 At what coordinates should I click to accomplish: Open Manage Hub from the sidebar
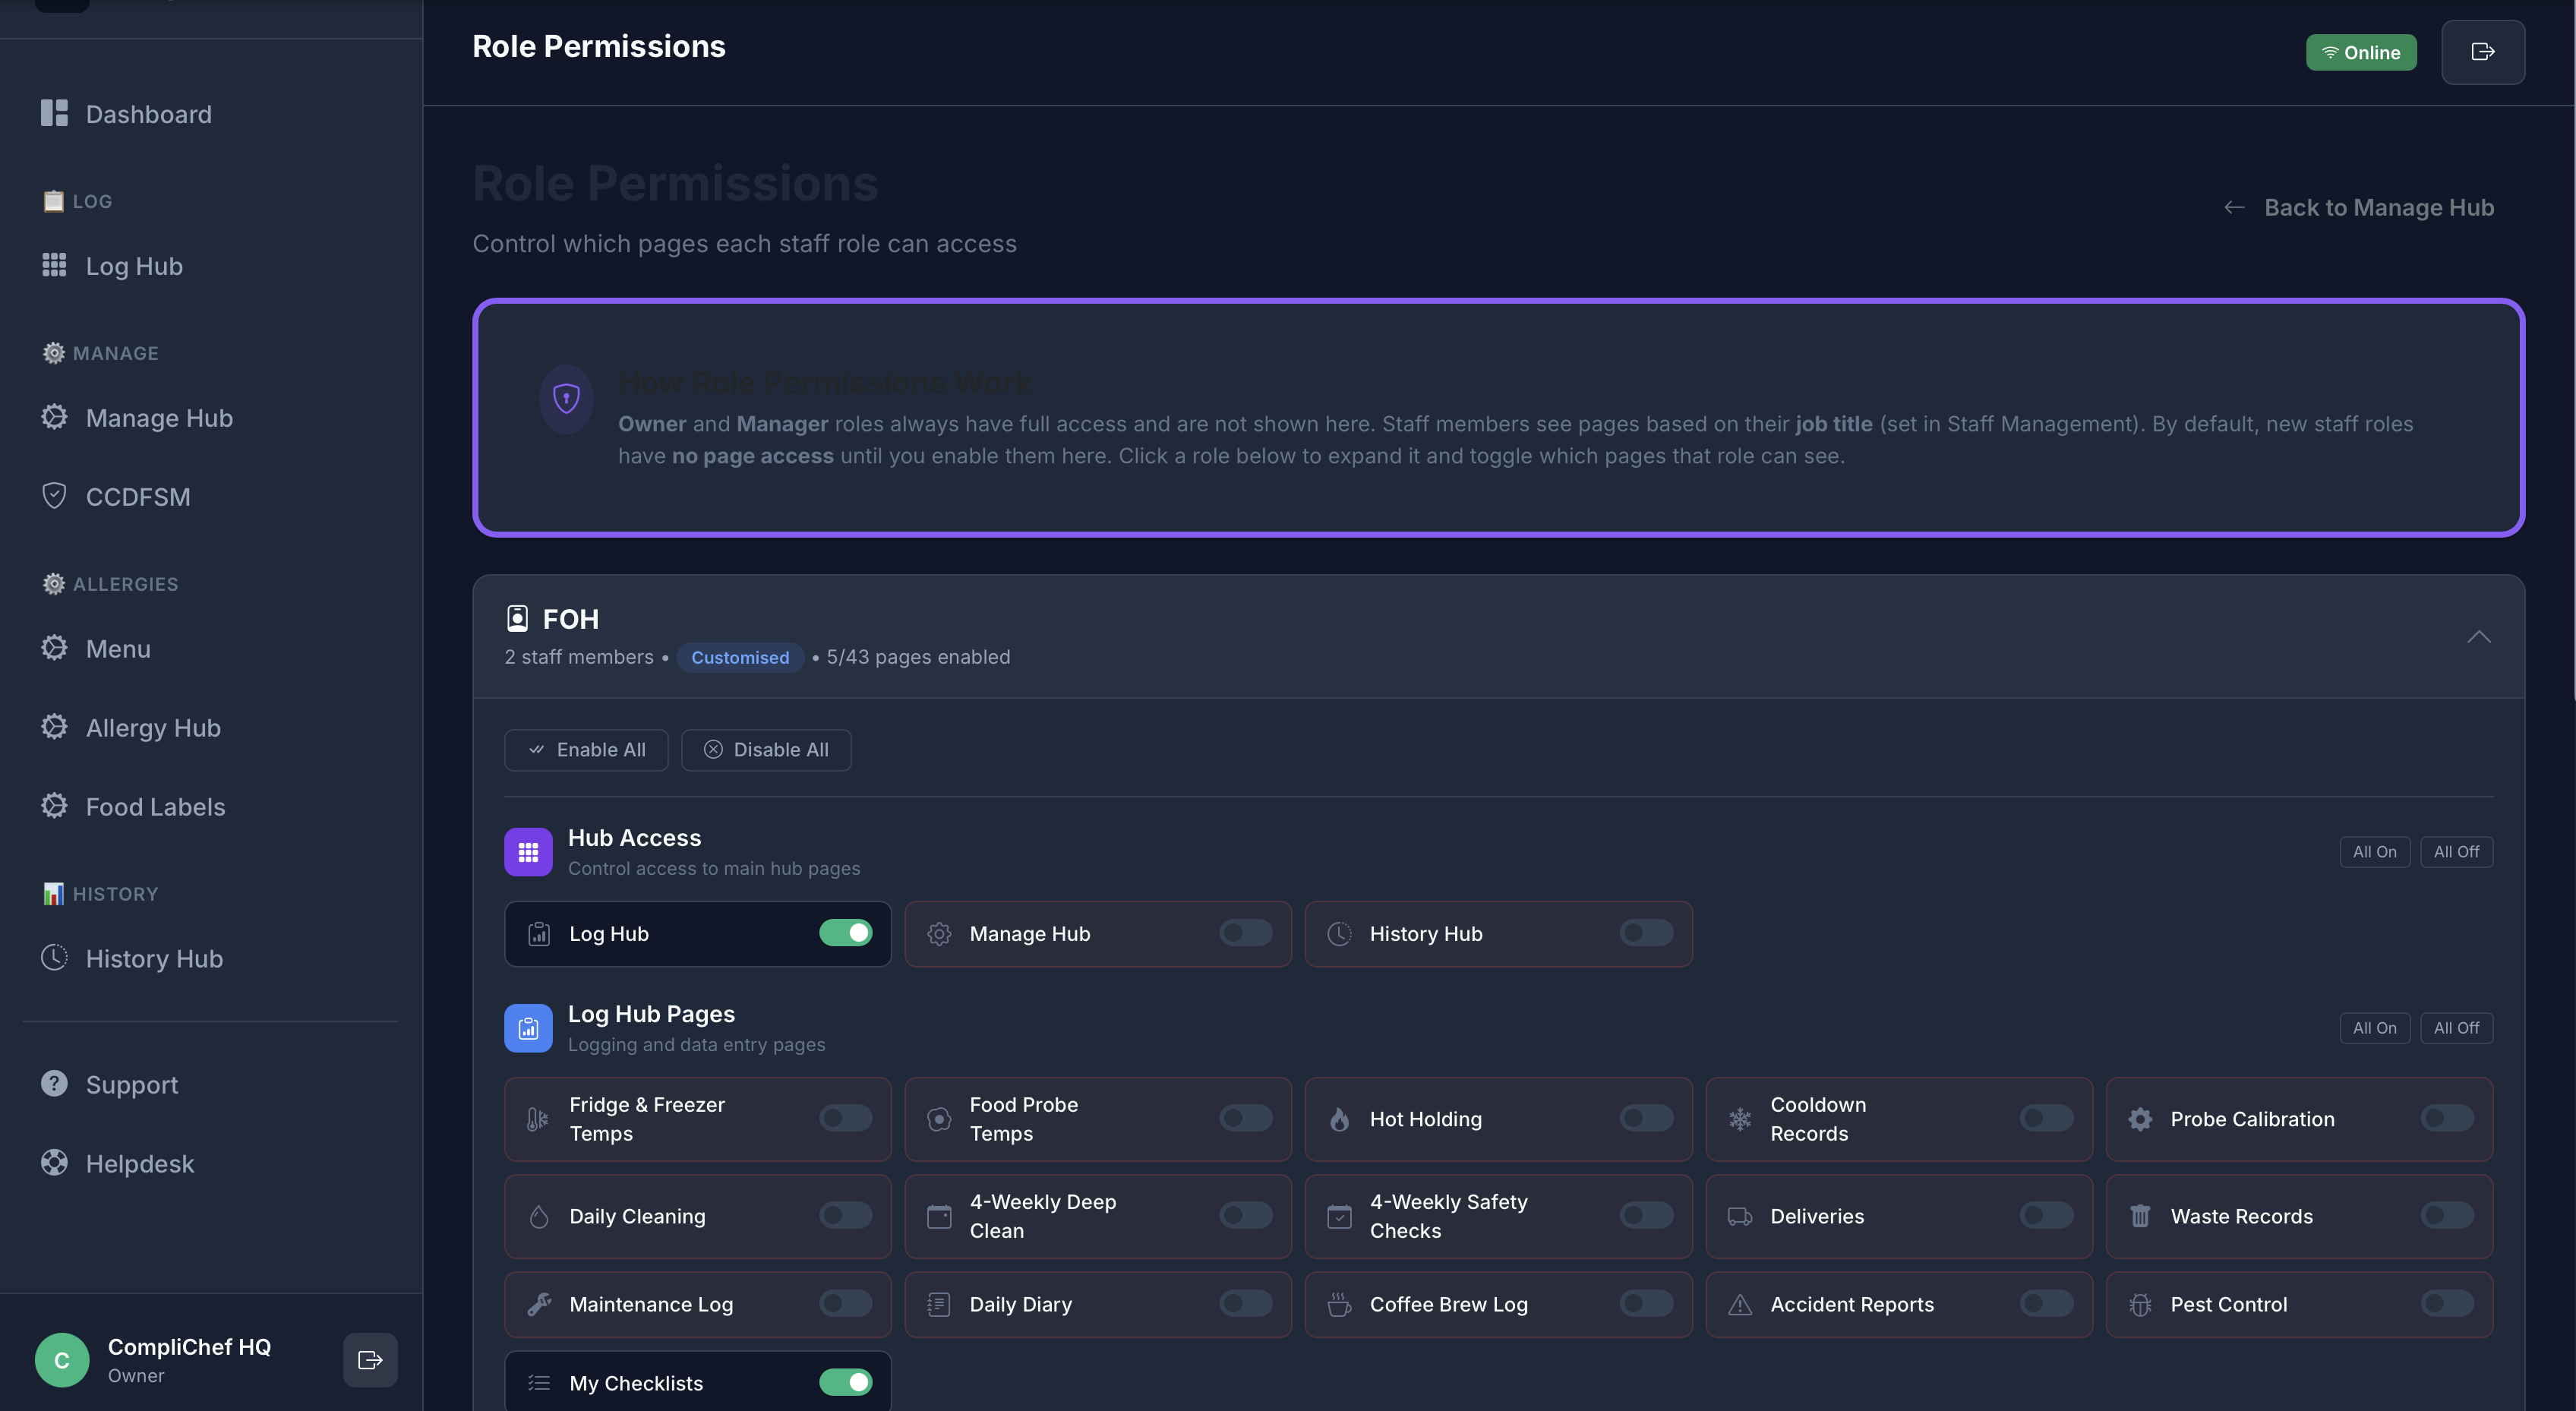pyautogui.click(x=158, y=418)
